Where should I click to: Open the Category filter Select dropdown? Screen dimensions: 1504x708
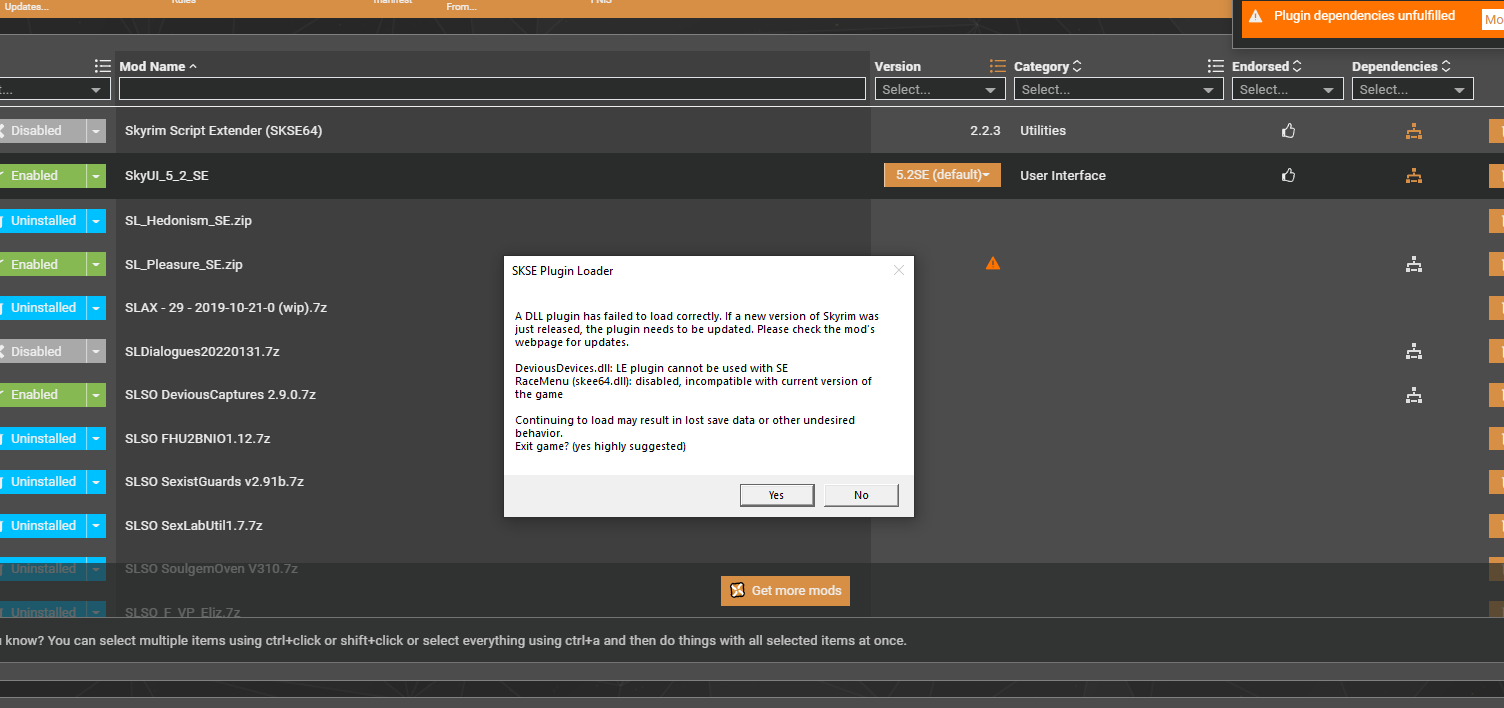1118,89
